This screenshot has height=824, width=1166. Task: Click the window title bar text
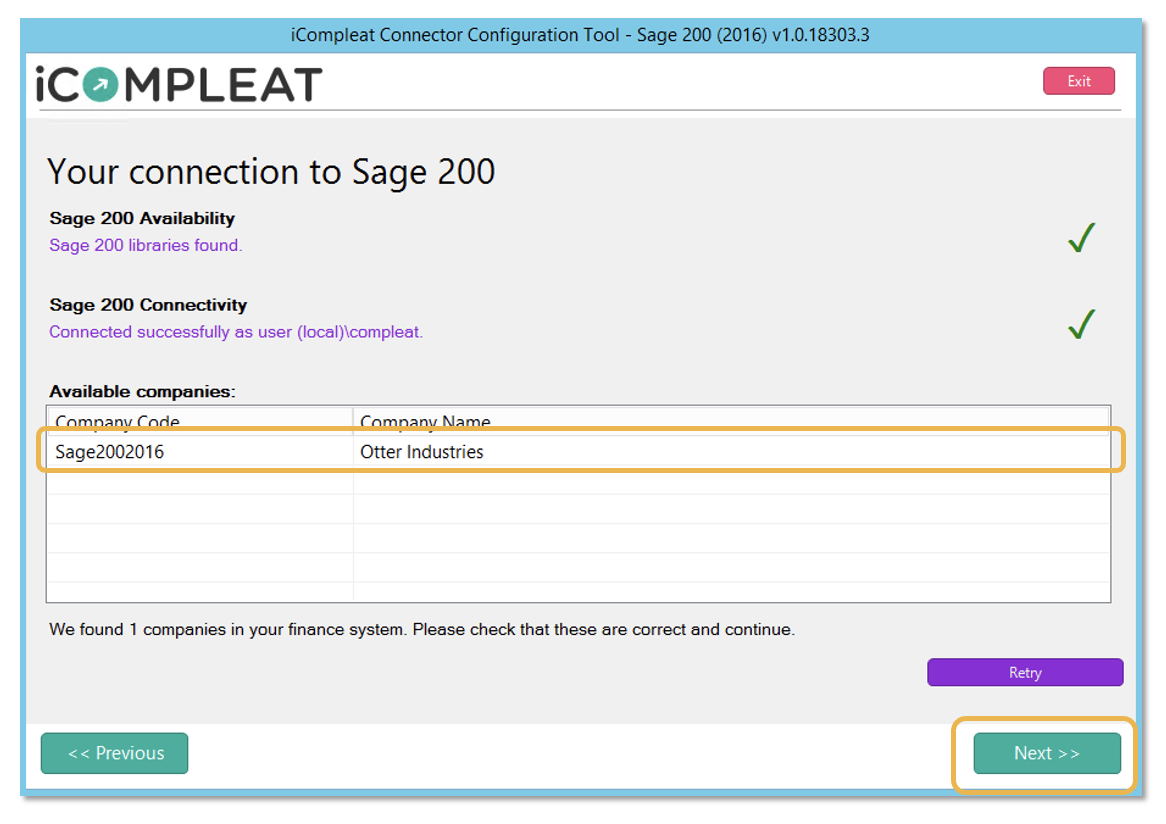coord(580,35)
